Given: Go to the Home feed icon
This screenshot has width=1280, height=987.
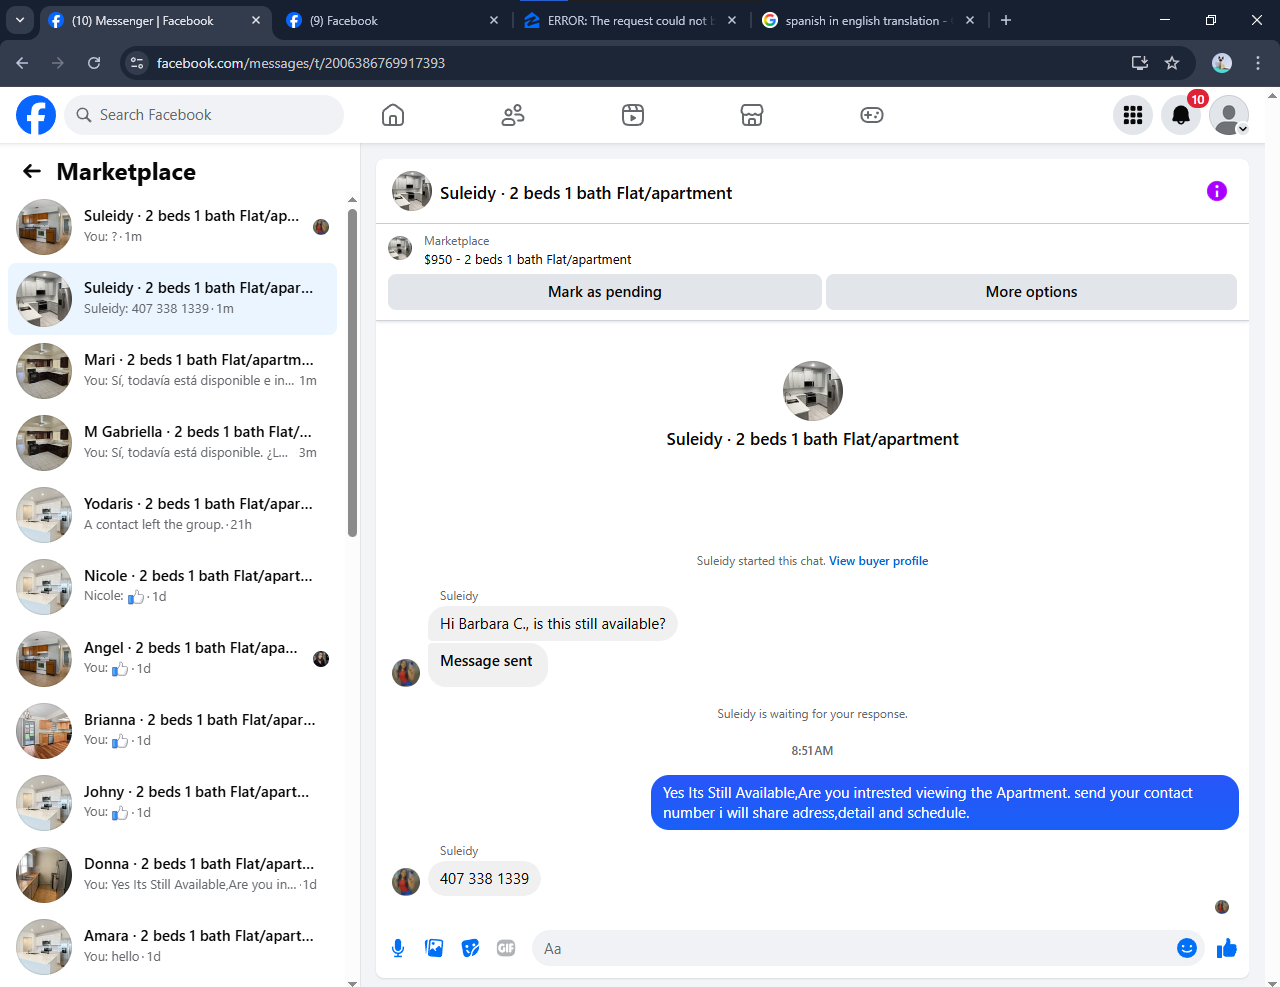Looking at the screenshot, I should [x=393, y=115].
